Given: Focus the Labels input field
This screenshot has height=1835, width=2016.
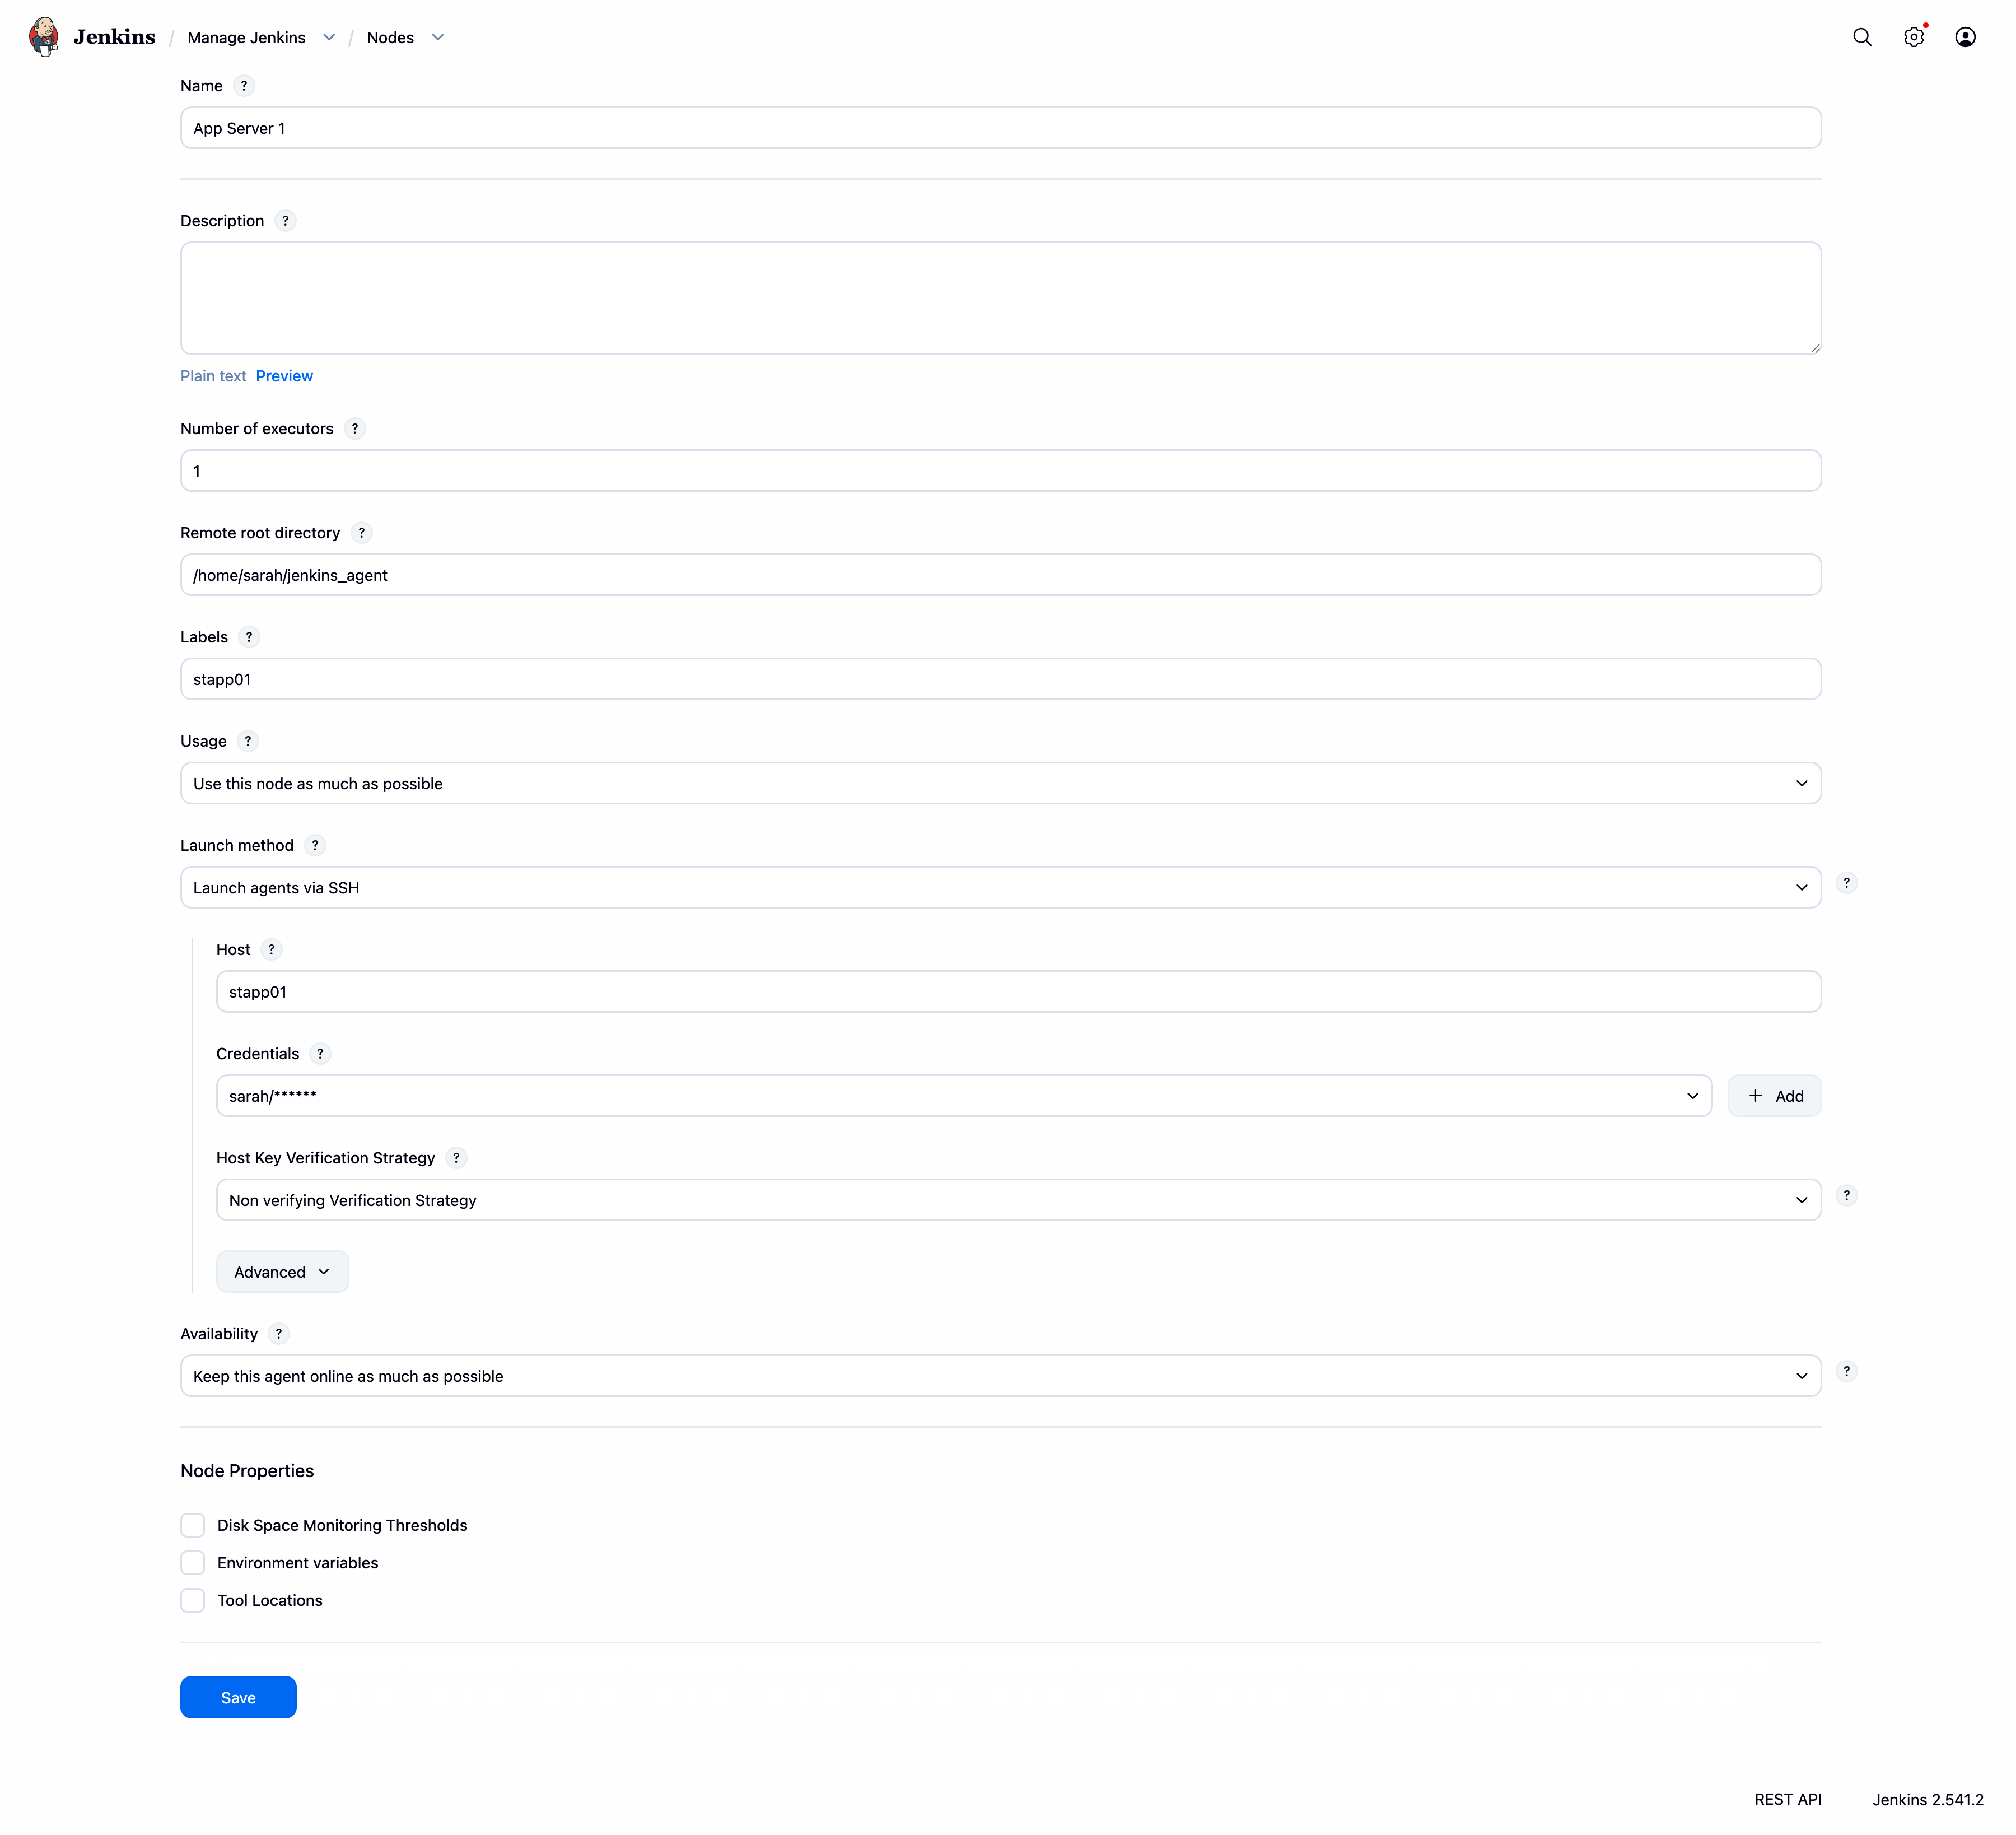Looking at the screenshot, I should (x=1001, y=679).
